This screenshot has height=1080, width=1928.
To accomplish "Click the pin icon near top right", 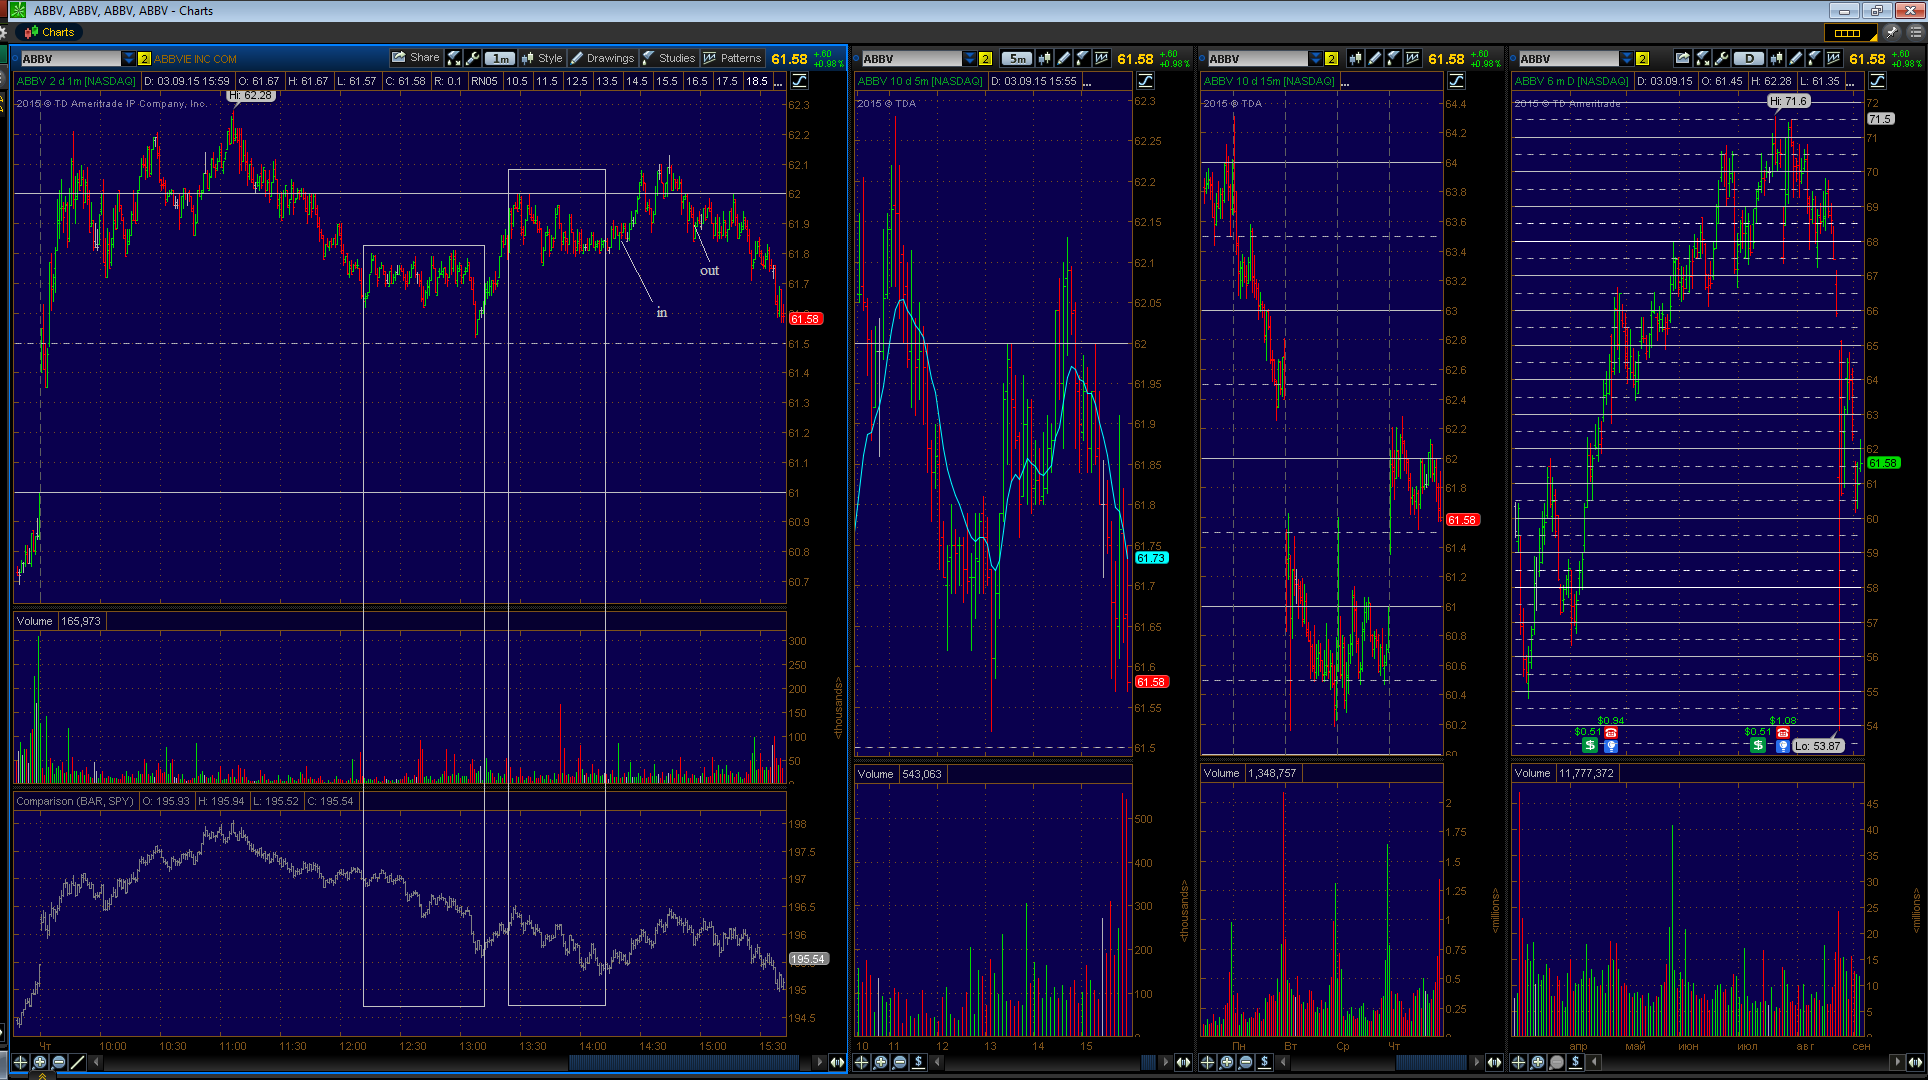I will [x=1891, y=32].
